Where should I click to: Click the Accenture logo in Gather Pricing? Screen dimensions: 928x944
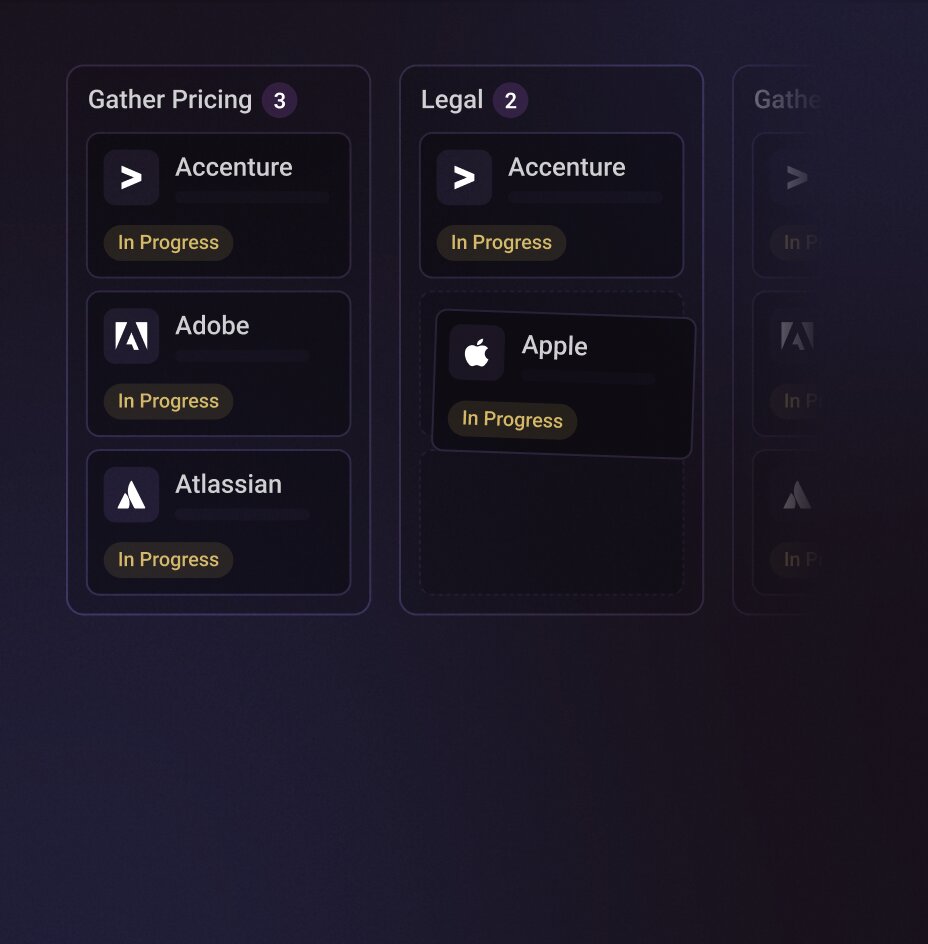pyautogui.click(x=131, y=177)
